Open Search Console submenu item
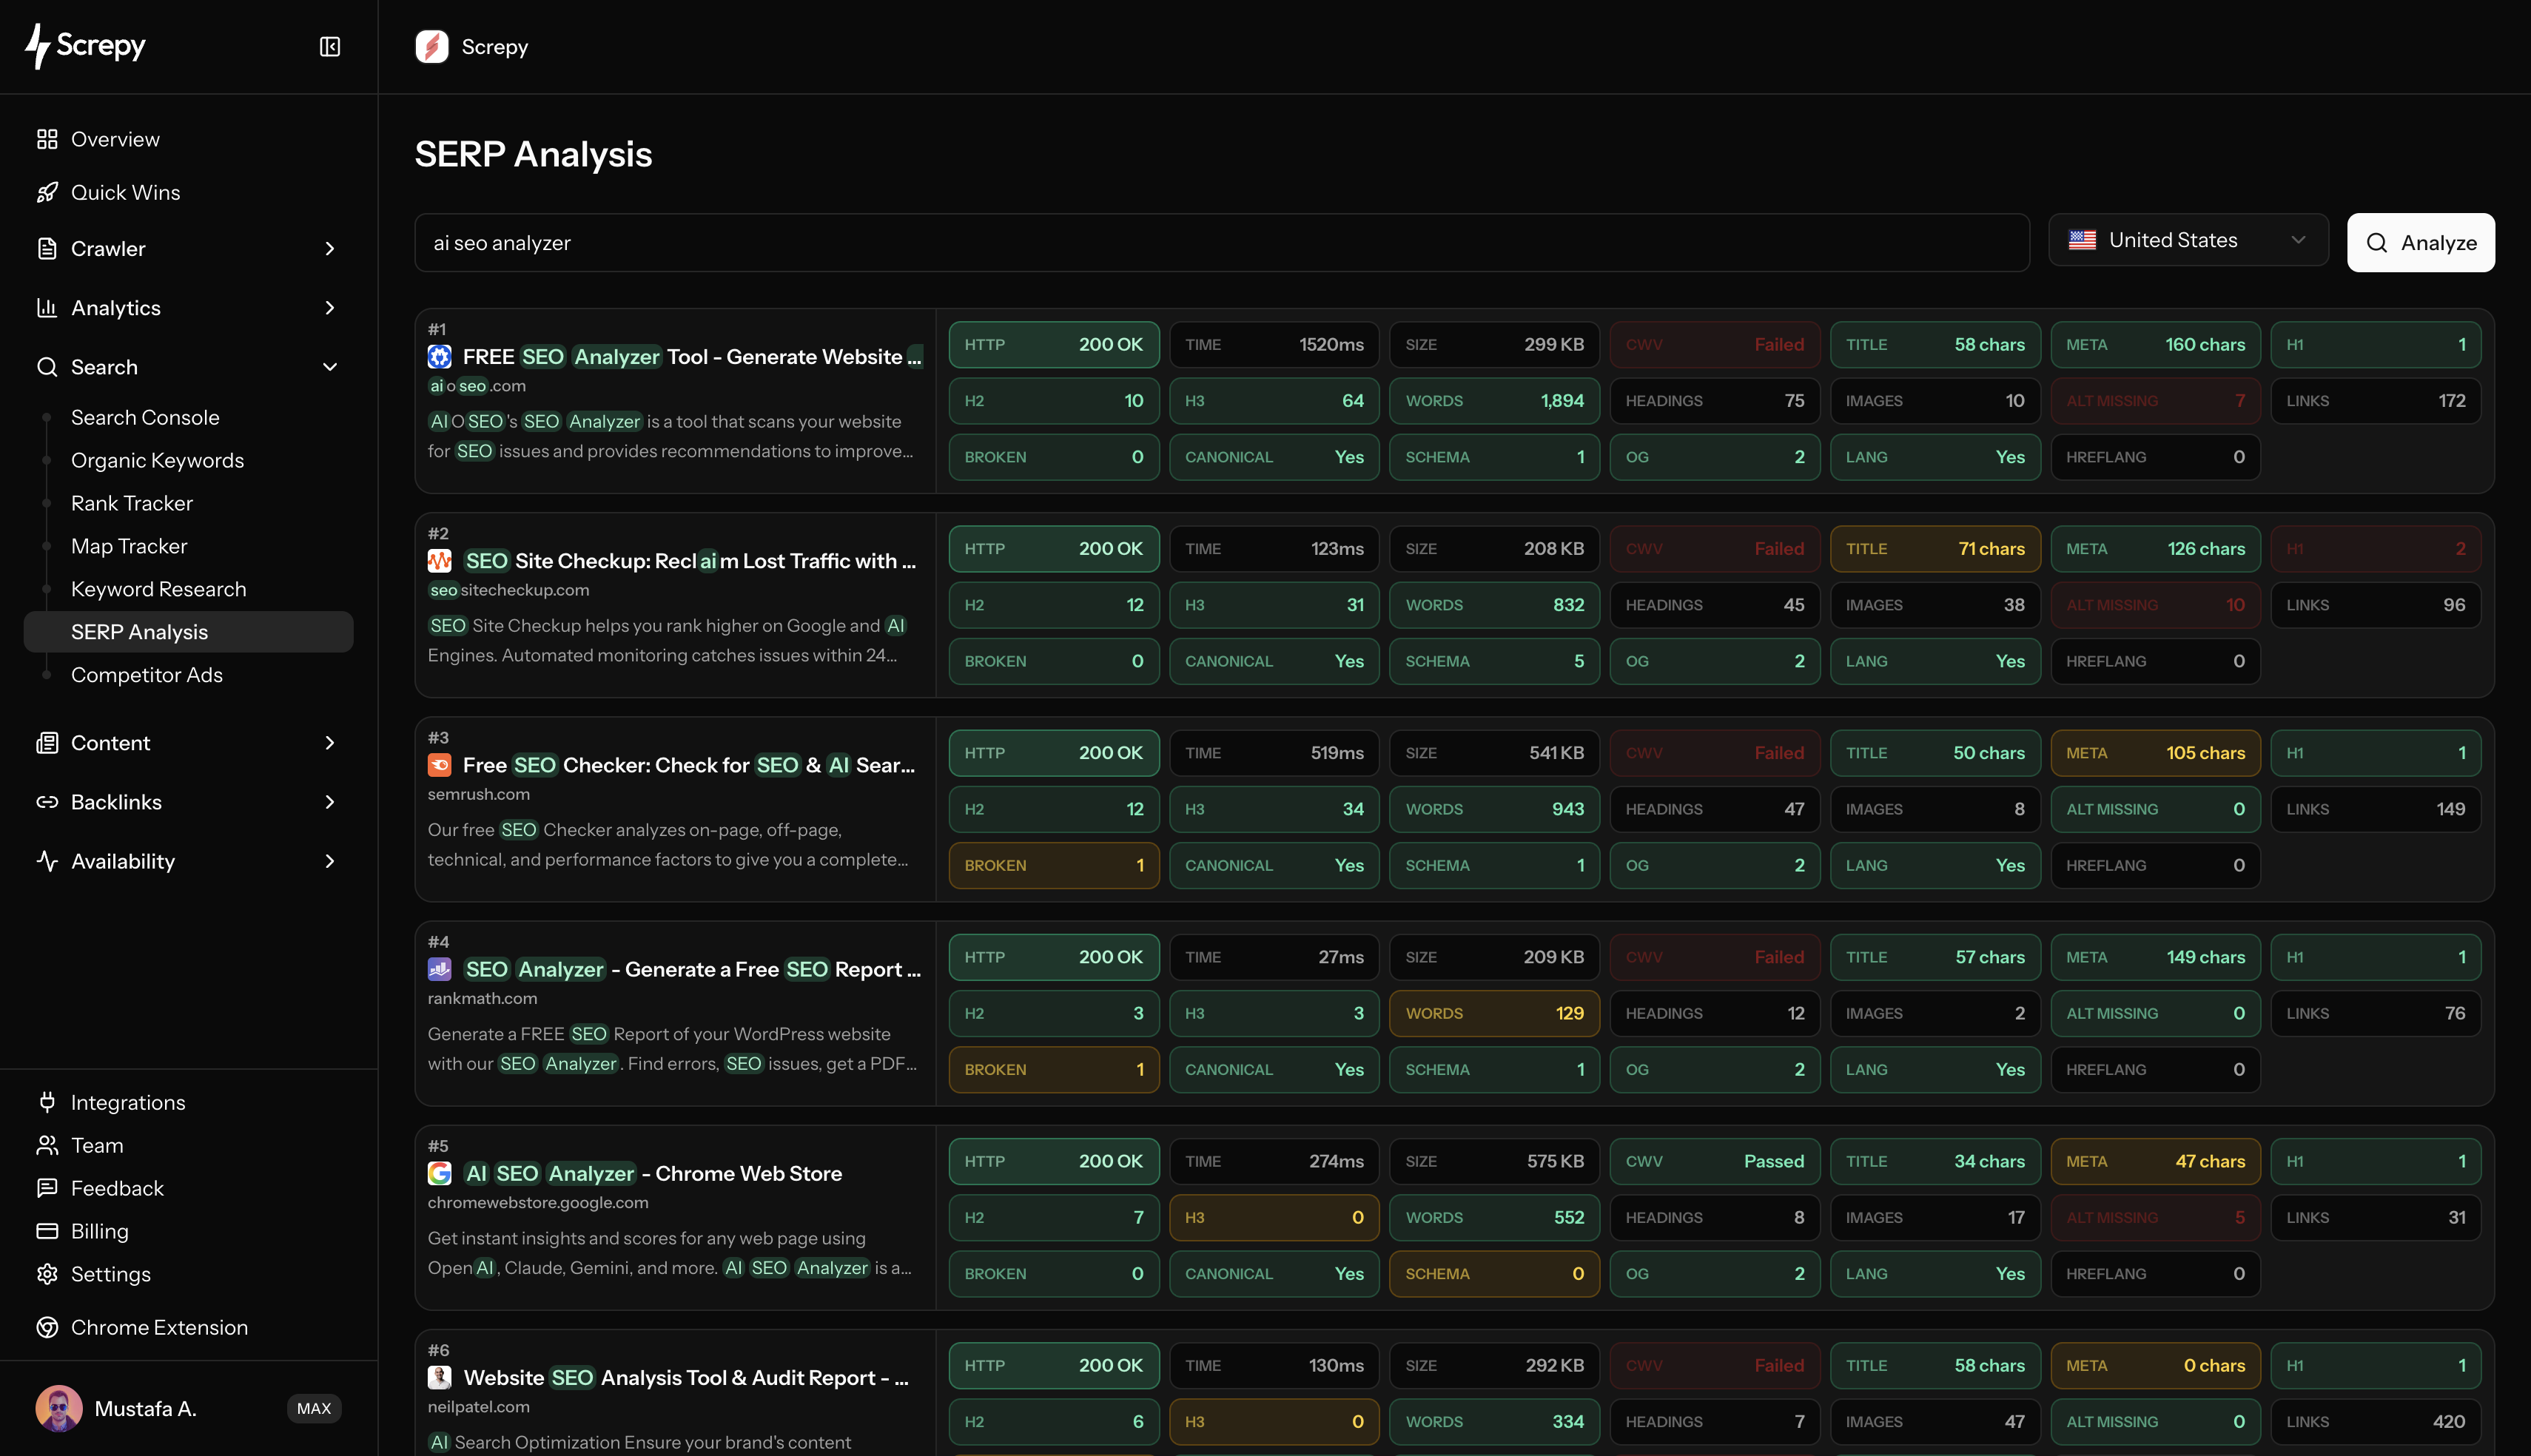This screenshot has height=1456, width=2531. 145,417
